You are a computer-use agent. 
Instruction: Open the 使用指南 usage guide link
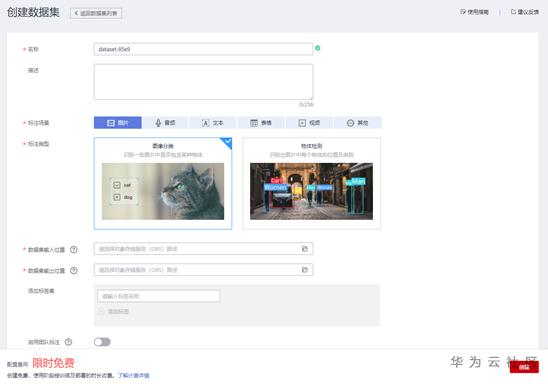(x=474, y=12)
